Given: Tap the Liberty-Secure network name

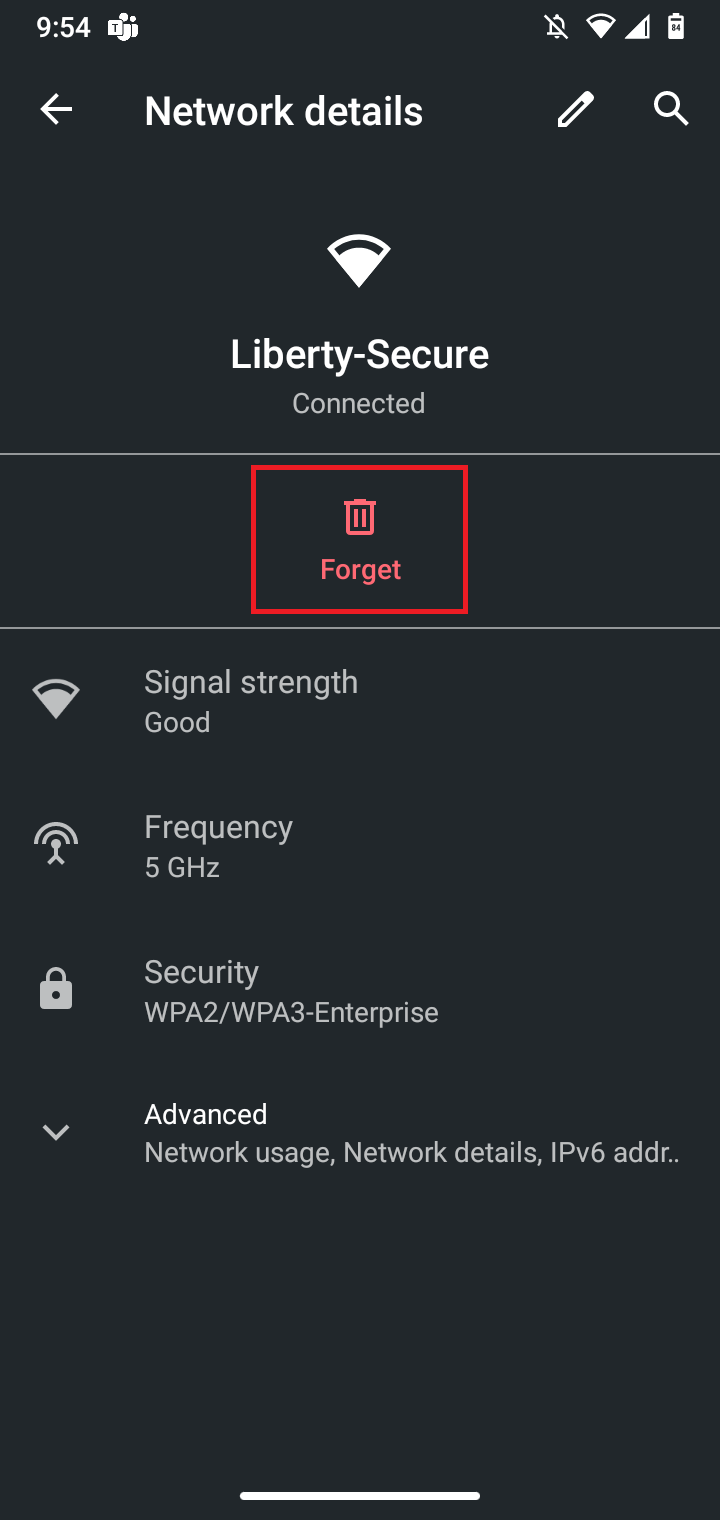Looking at the screenshot, I should pos(360,354).
